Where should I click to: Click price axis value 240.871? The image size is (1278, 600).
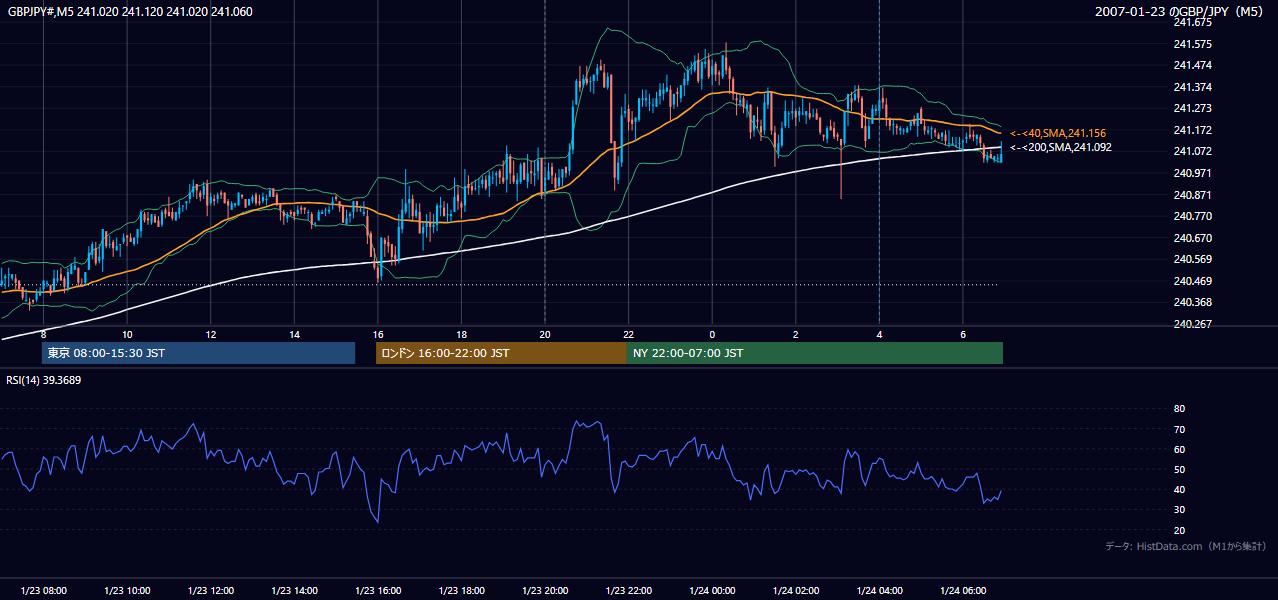(x=1193, y=194)
